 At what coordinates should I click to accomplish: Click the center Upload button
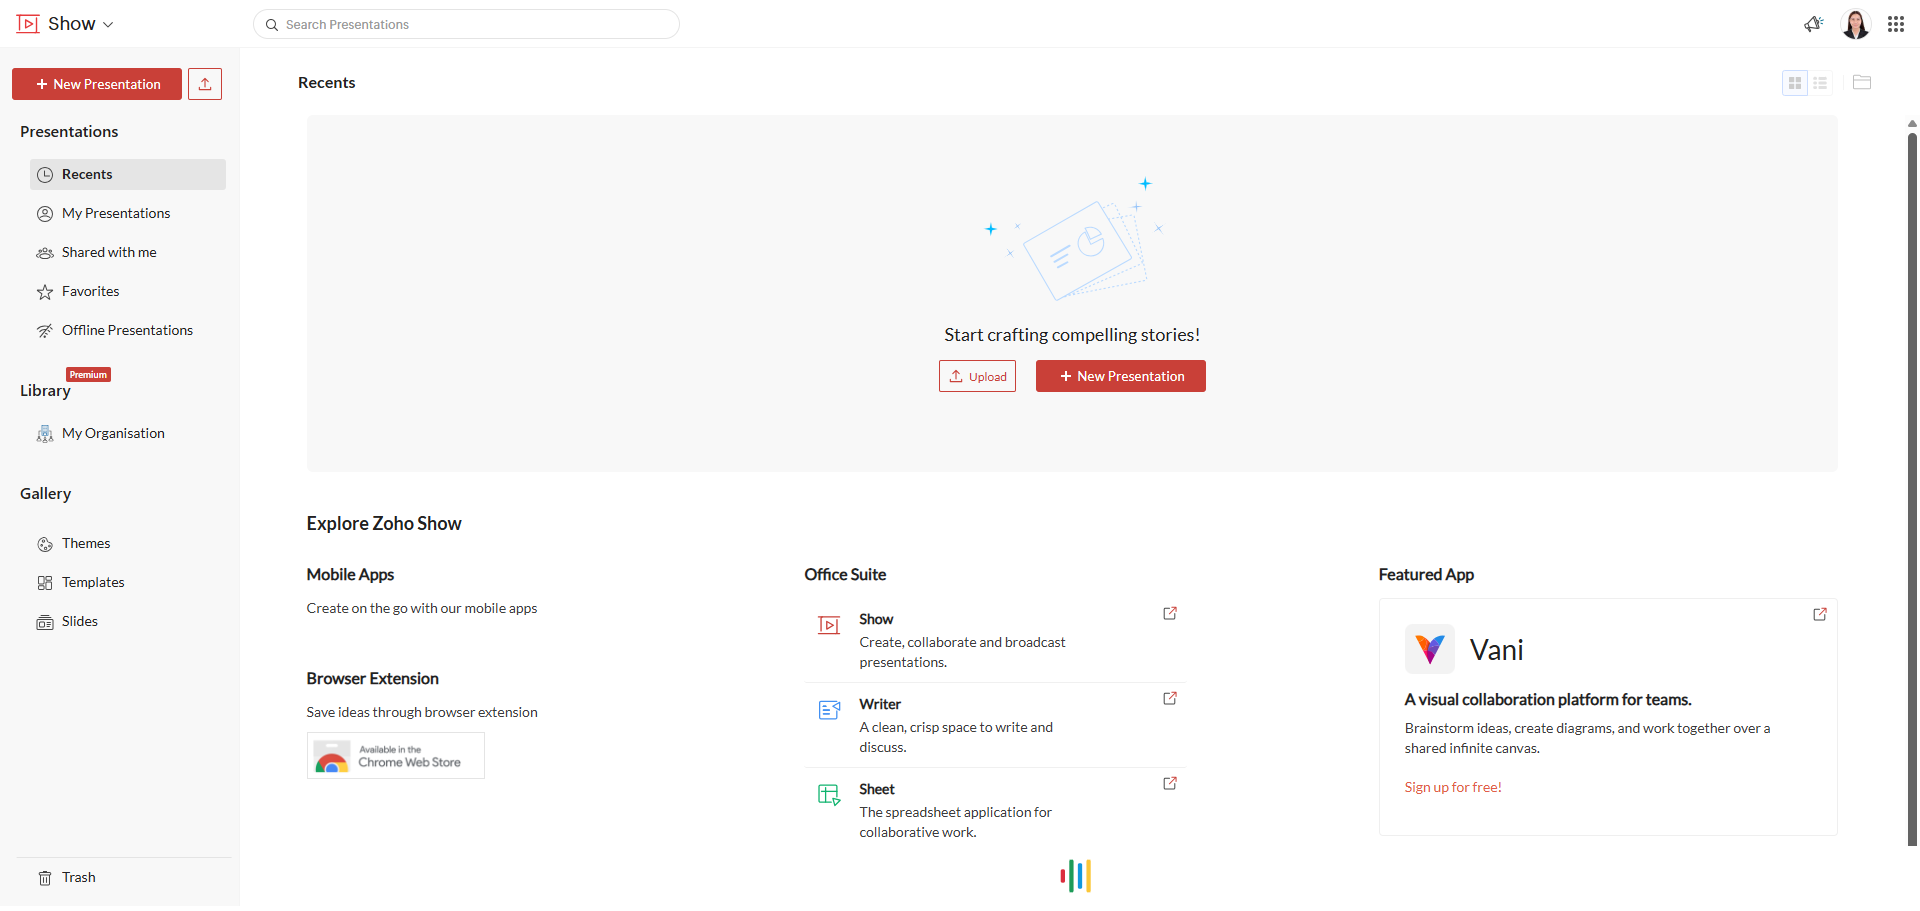click(977, 376)
